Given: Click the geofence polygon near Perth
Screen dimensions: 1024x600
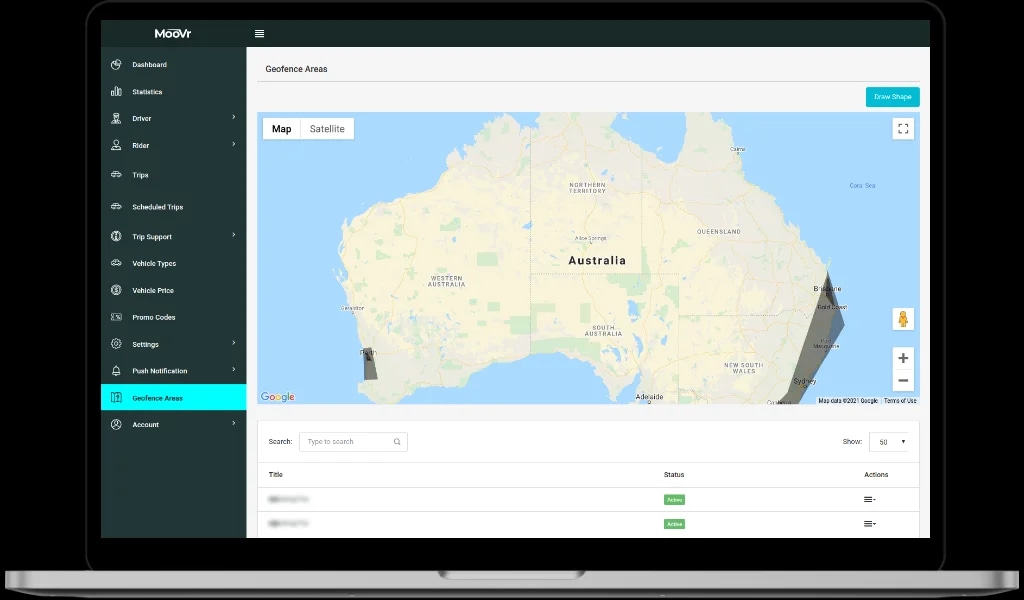Looking at the screenshot, I should click(x=370, y=364).
